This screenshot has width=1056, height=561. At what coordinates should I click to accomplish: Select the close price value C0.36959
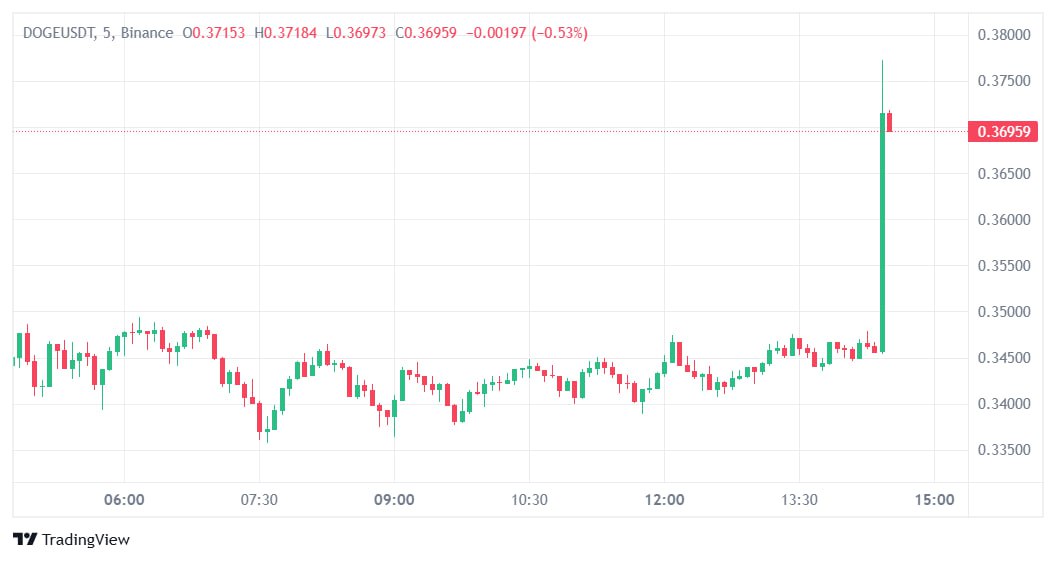[x=428, y=33]
